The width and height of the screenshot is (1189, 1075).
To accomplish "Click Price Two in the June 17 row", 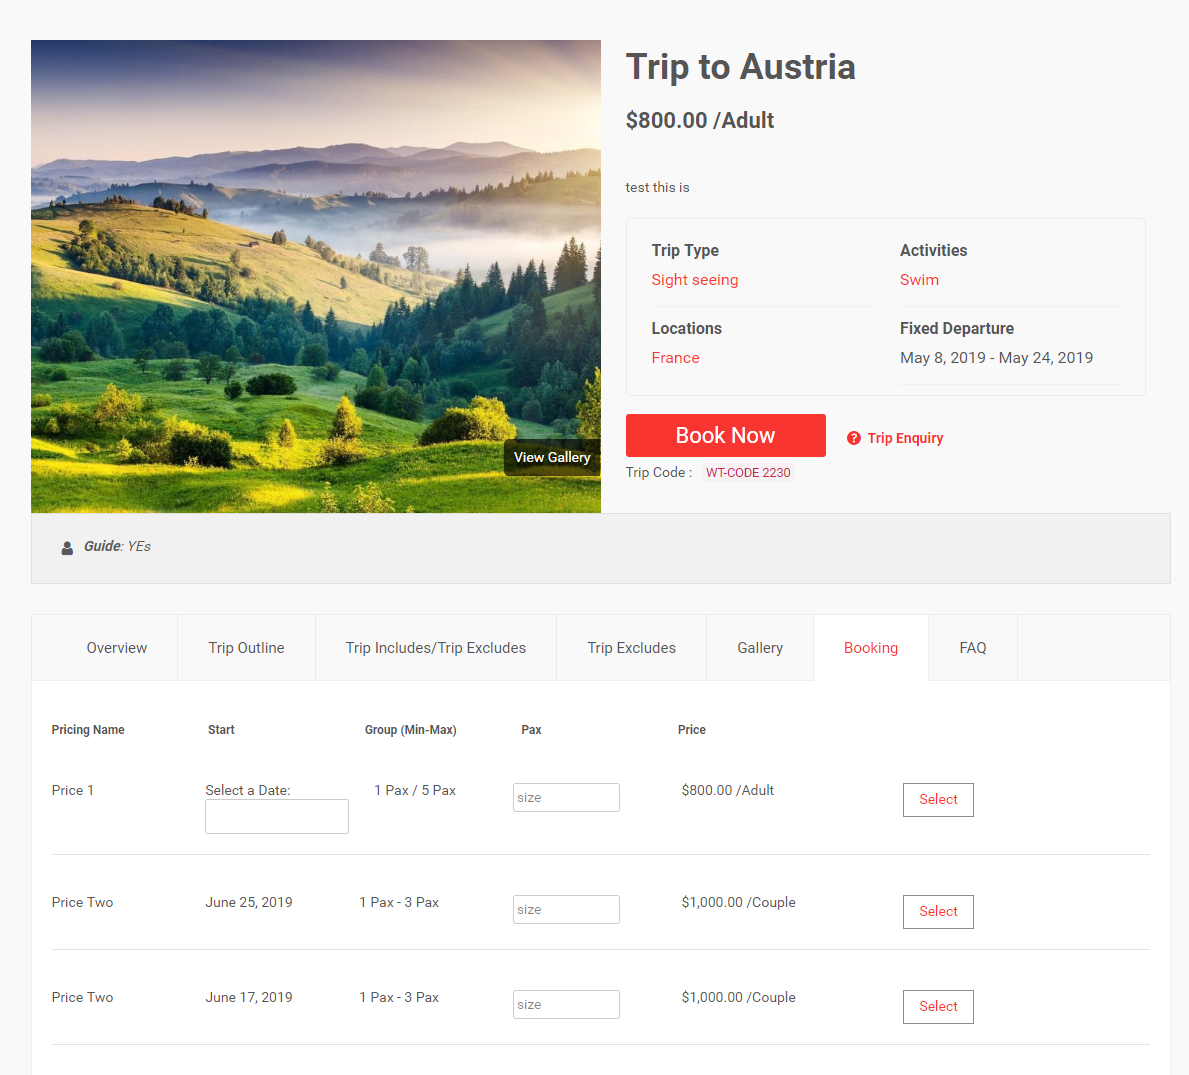I will (82, 997).
